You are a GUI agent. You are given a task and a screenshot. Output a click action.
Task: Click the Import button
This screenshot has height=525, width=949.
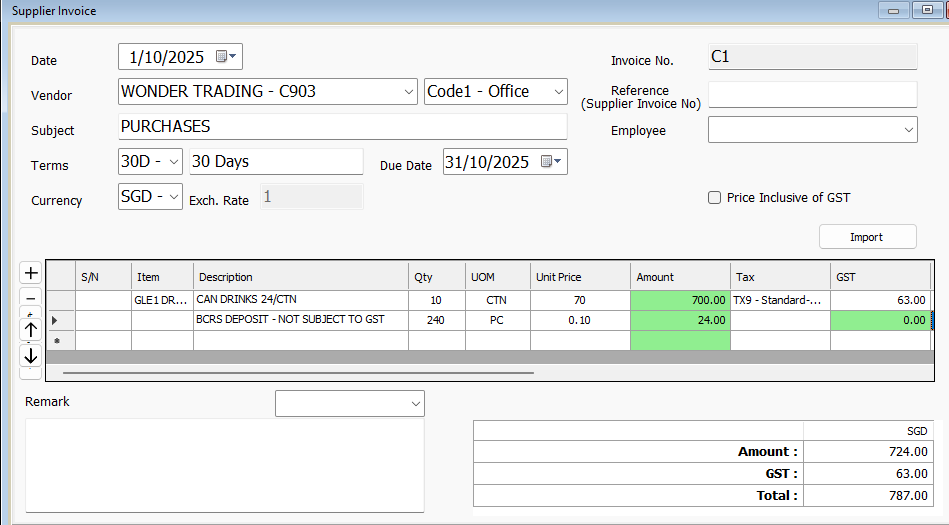[867, 237]
